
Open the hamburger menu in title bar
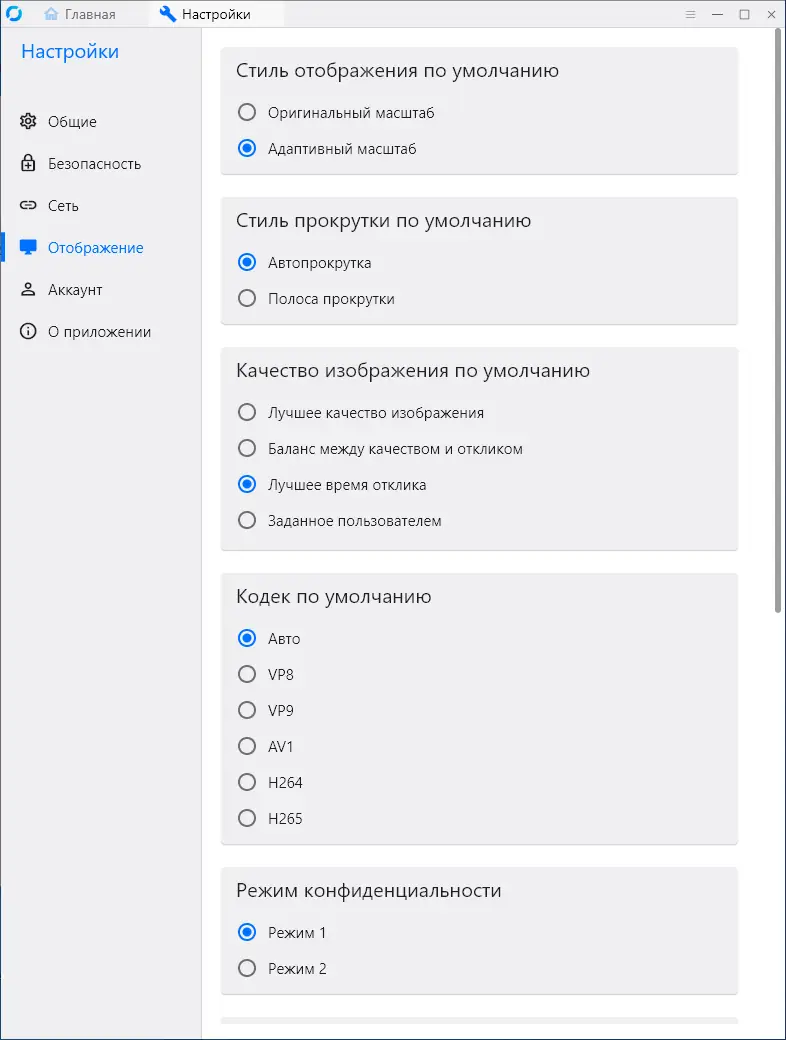coord(690,14)
